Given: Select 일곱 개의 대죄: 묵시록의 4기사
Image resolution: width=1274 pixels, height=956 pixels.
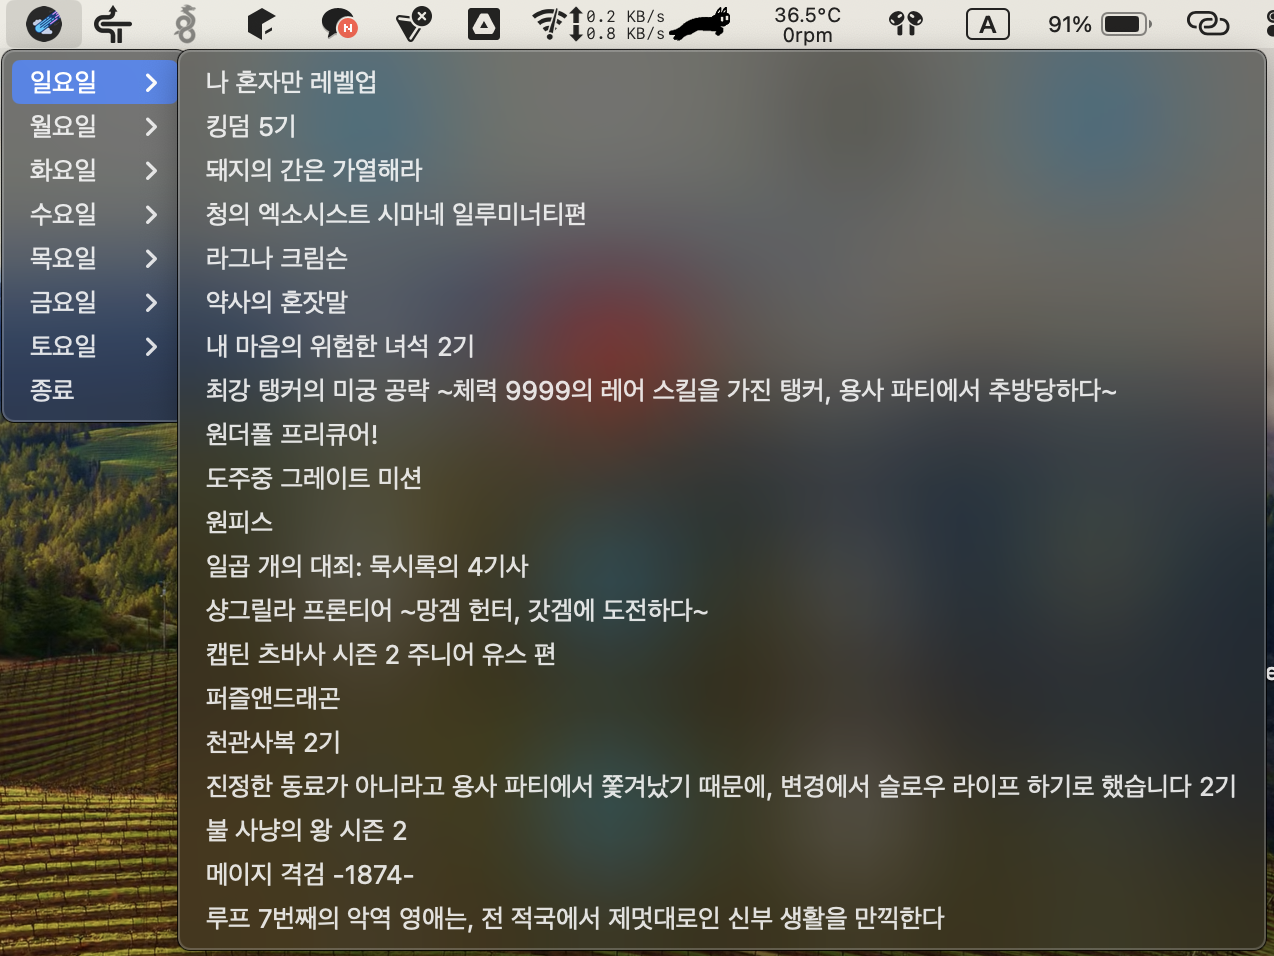Looking at the screenshot, I should 721,566.
